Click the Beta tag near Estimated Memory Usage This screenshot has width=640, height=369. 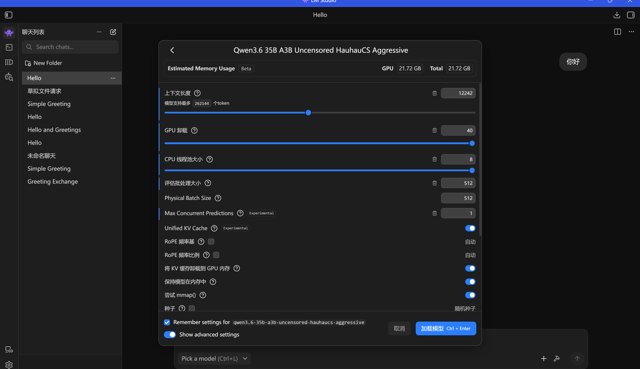pyautogui.click(x=246, y=69)
